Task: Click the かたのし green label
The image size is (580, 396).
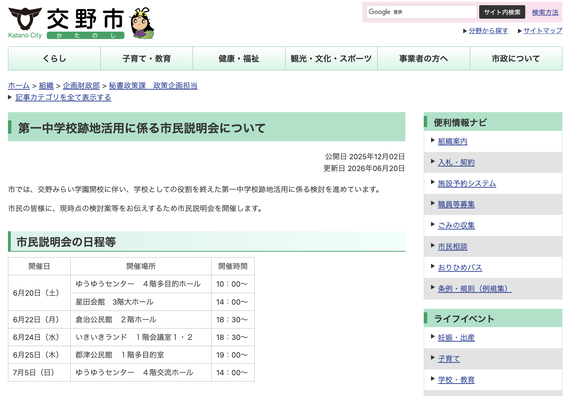Action: tap(85, 35)
